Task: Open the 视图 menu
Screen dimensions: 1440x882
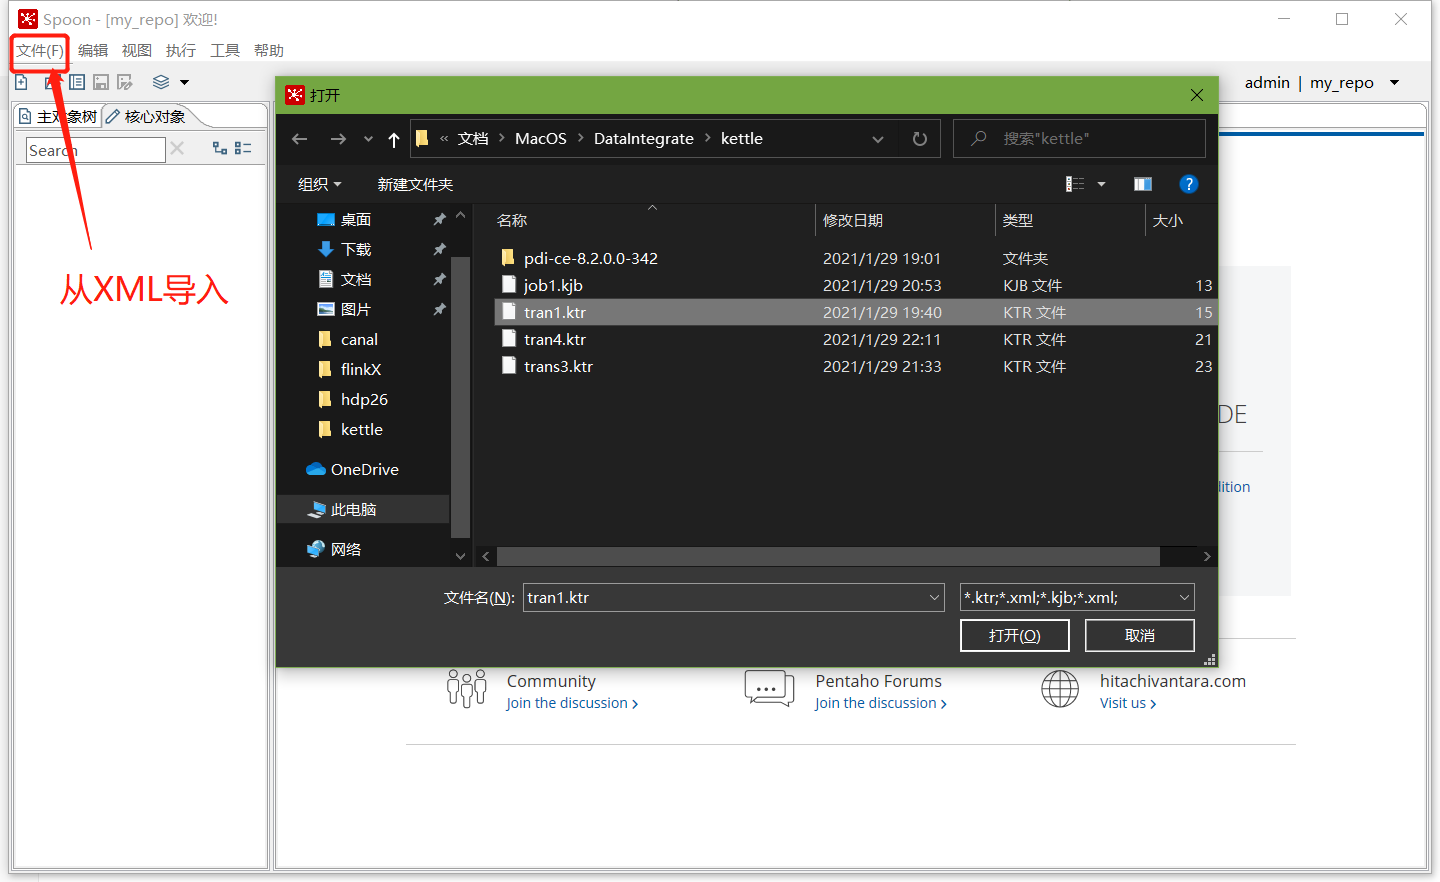Action: (137, 51)
